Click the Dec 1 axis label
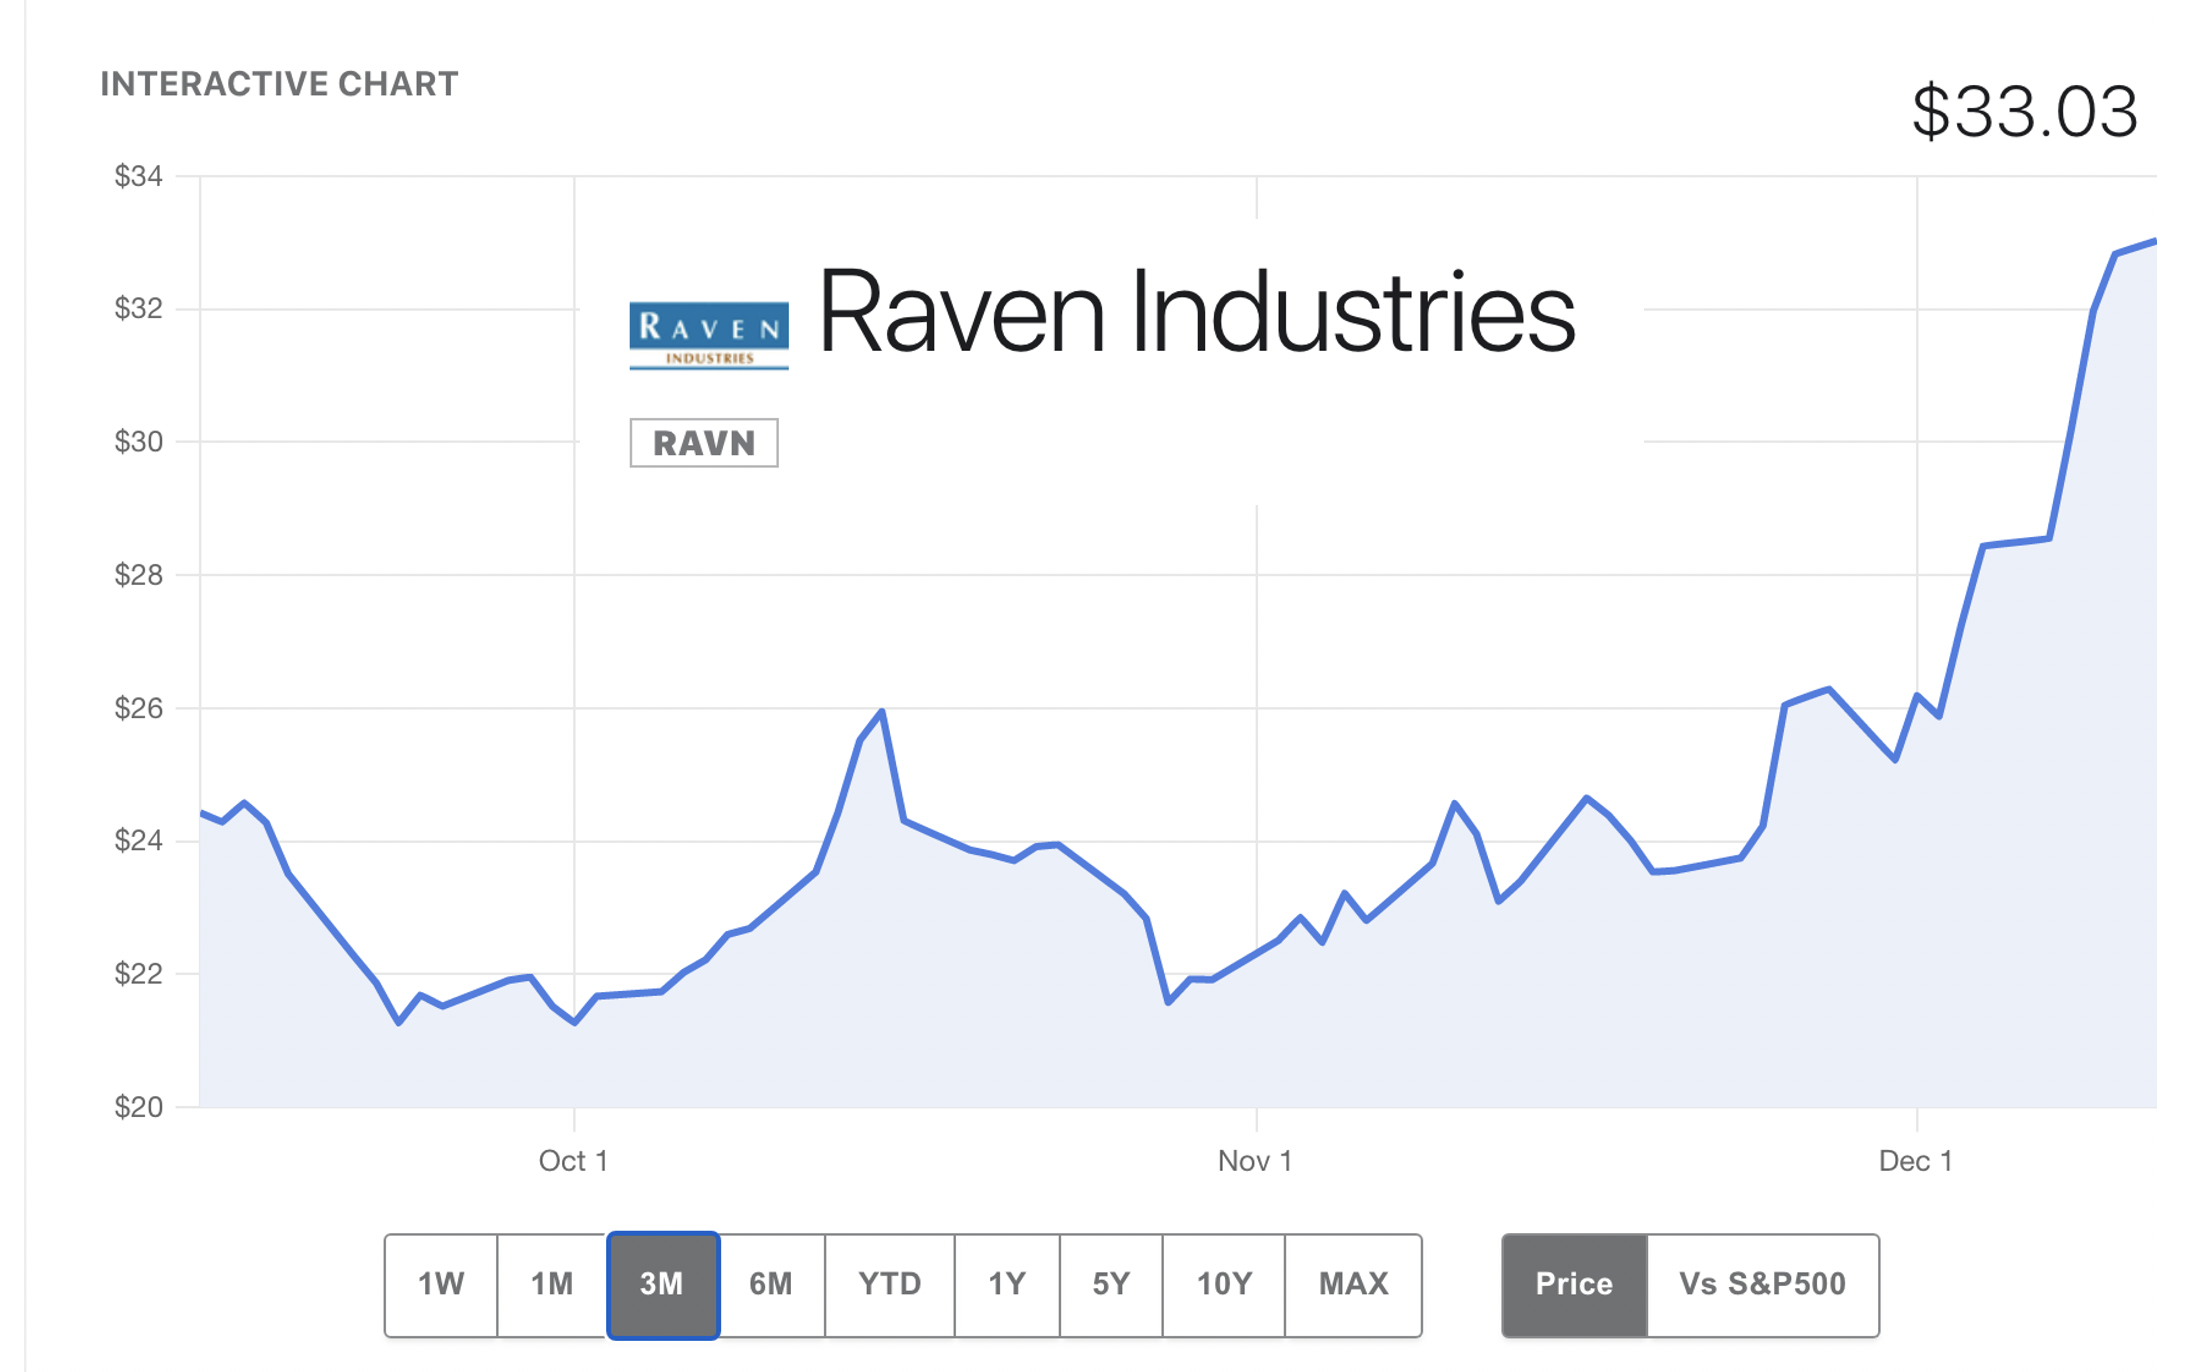 tap(1915, 1161)
